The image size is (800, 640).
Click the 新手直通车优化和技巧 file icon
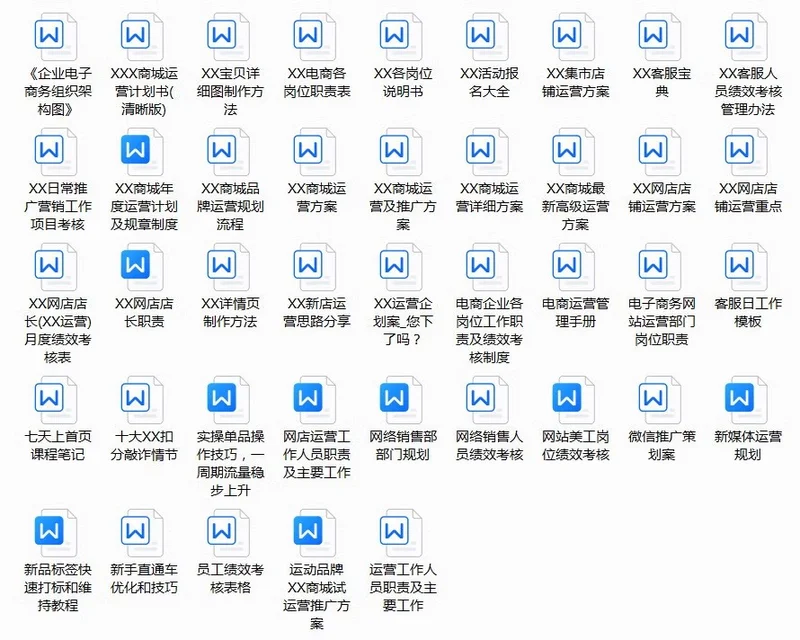click(142, 533)
